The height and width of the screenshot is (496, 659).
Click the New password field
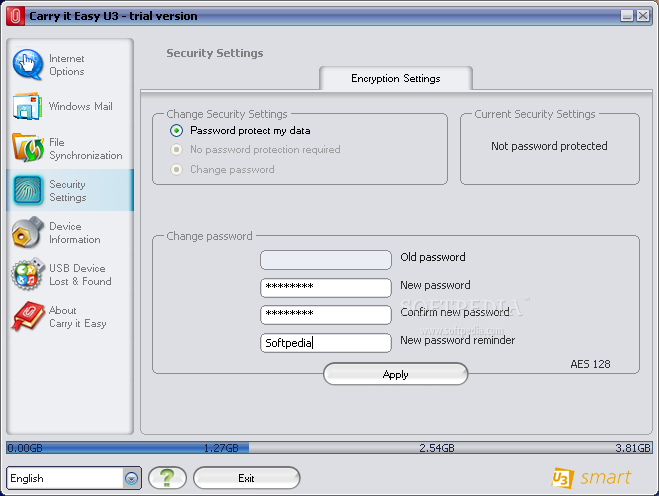(x=326, y=288)
